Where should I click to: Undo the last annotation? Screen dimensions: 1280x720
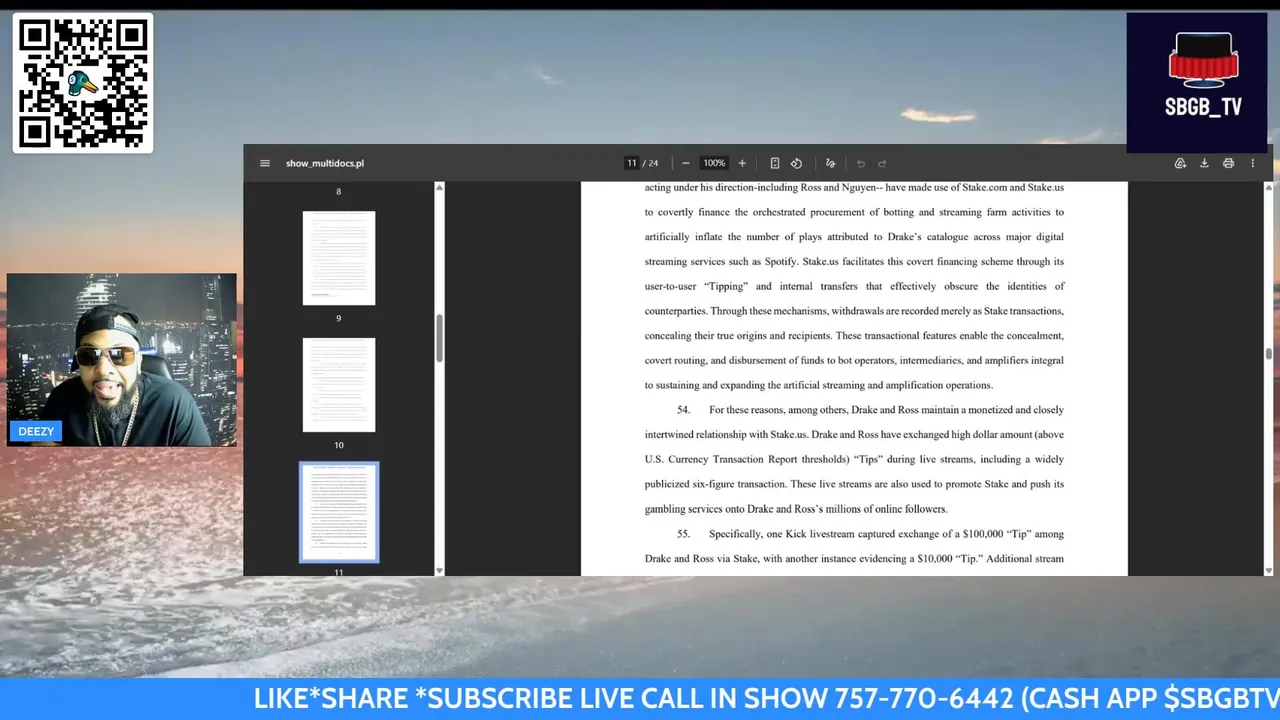860,163
